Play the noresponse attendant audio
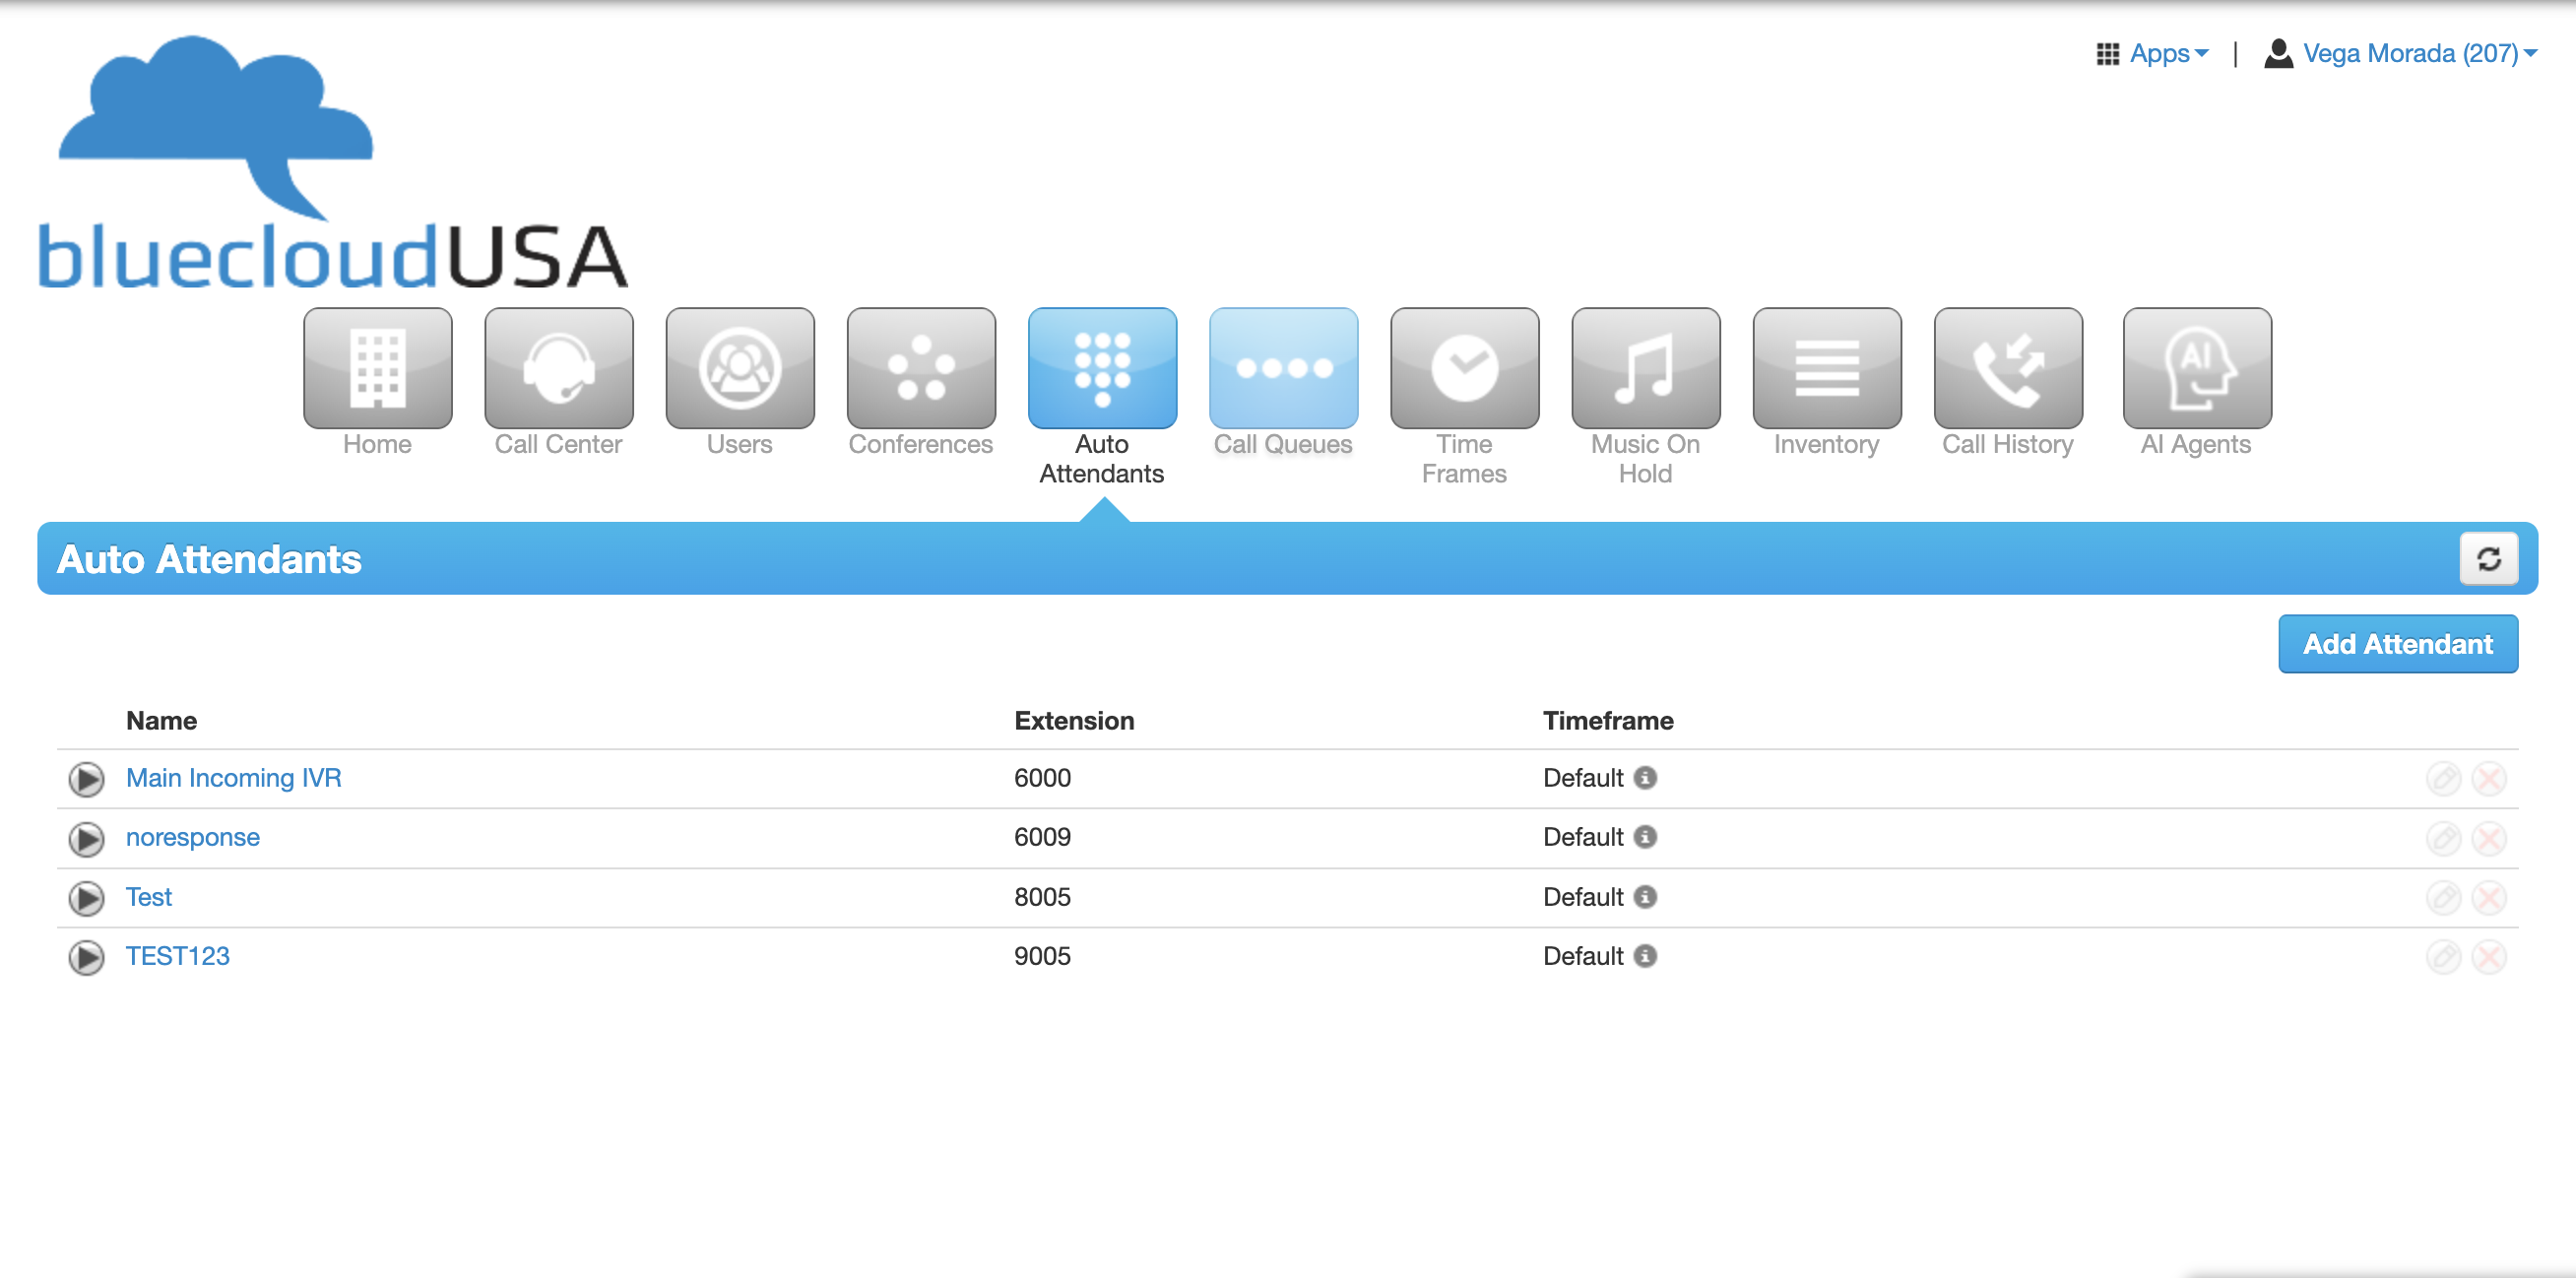This screenshot has width=2576, height=1278. pyautogui.click(x=86, y=838)
